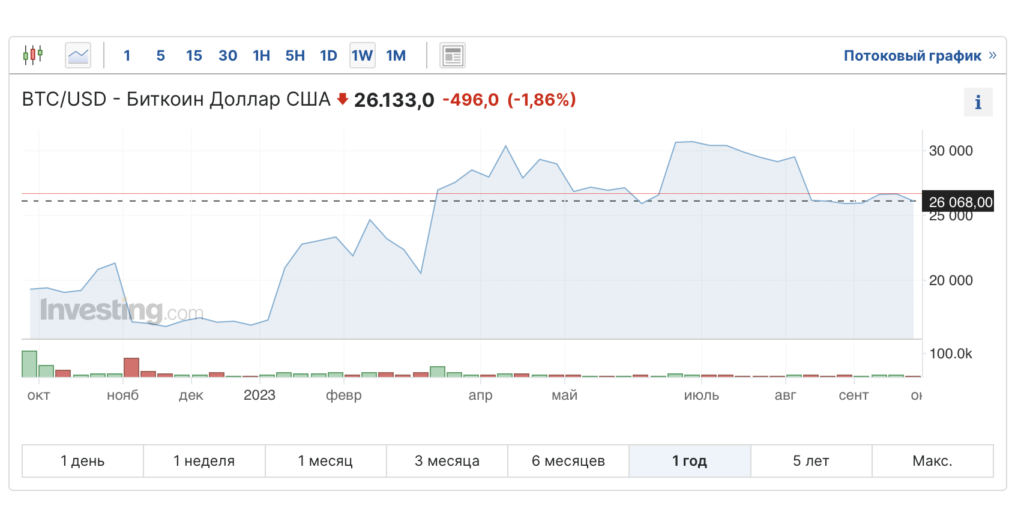Click the blue info icon
The width and height of the screenshot is (1024, 509).
click(x=978, y=103)
